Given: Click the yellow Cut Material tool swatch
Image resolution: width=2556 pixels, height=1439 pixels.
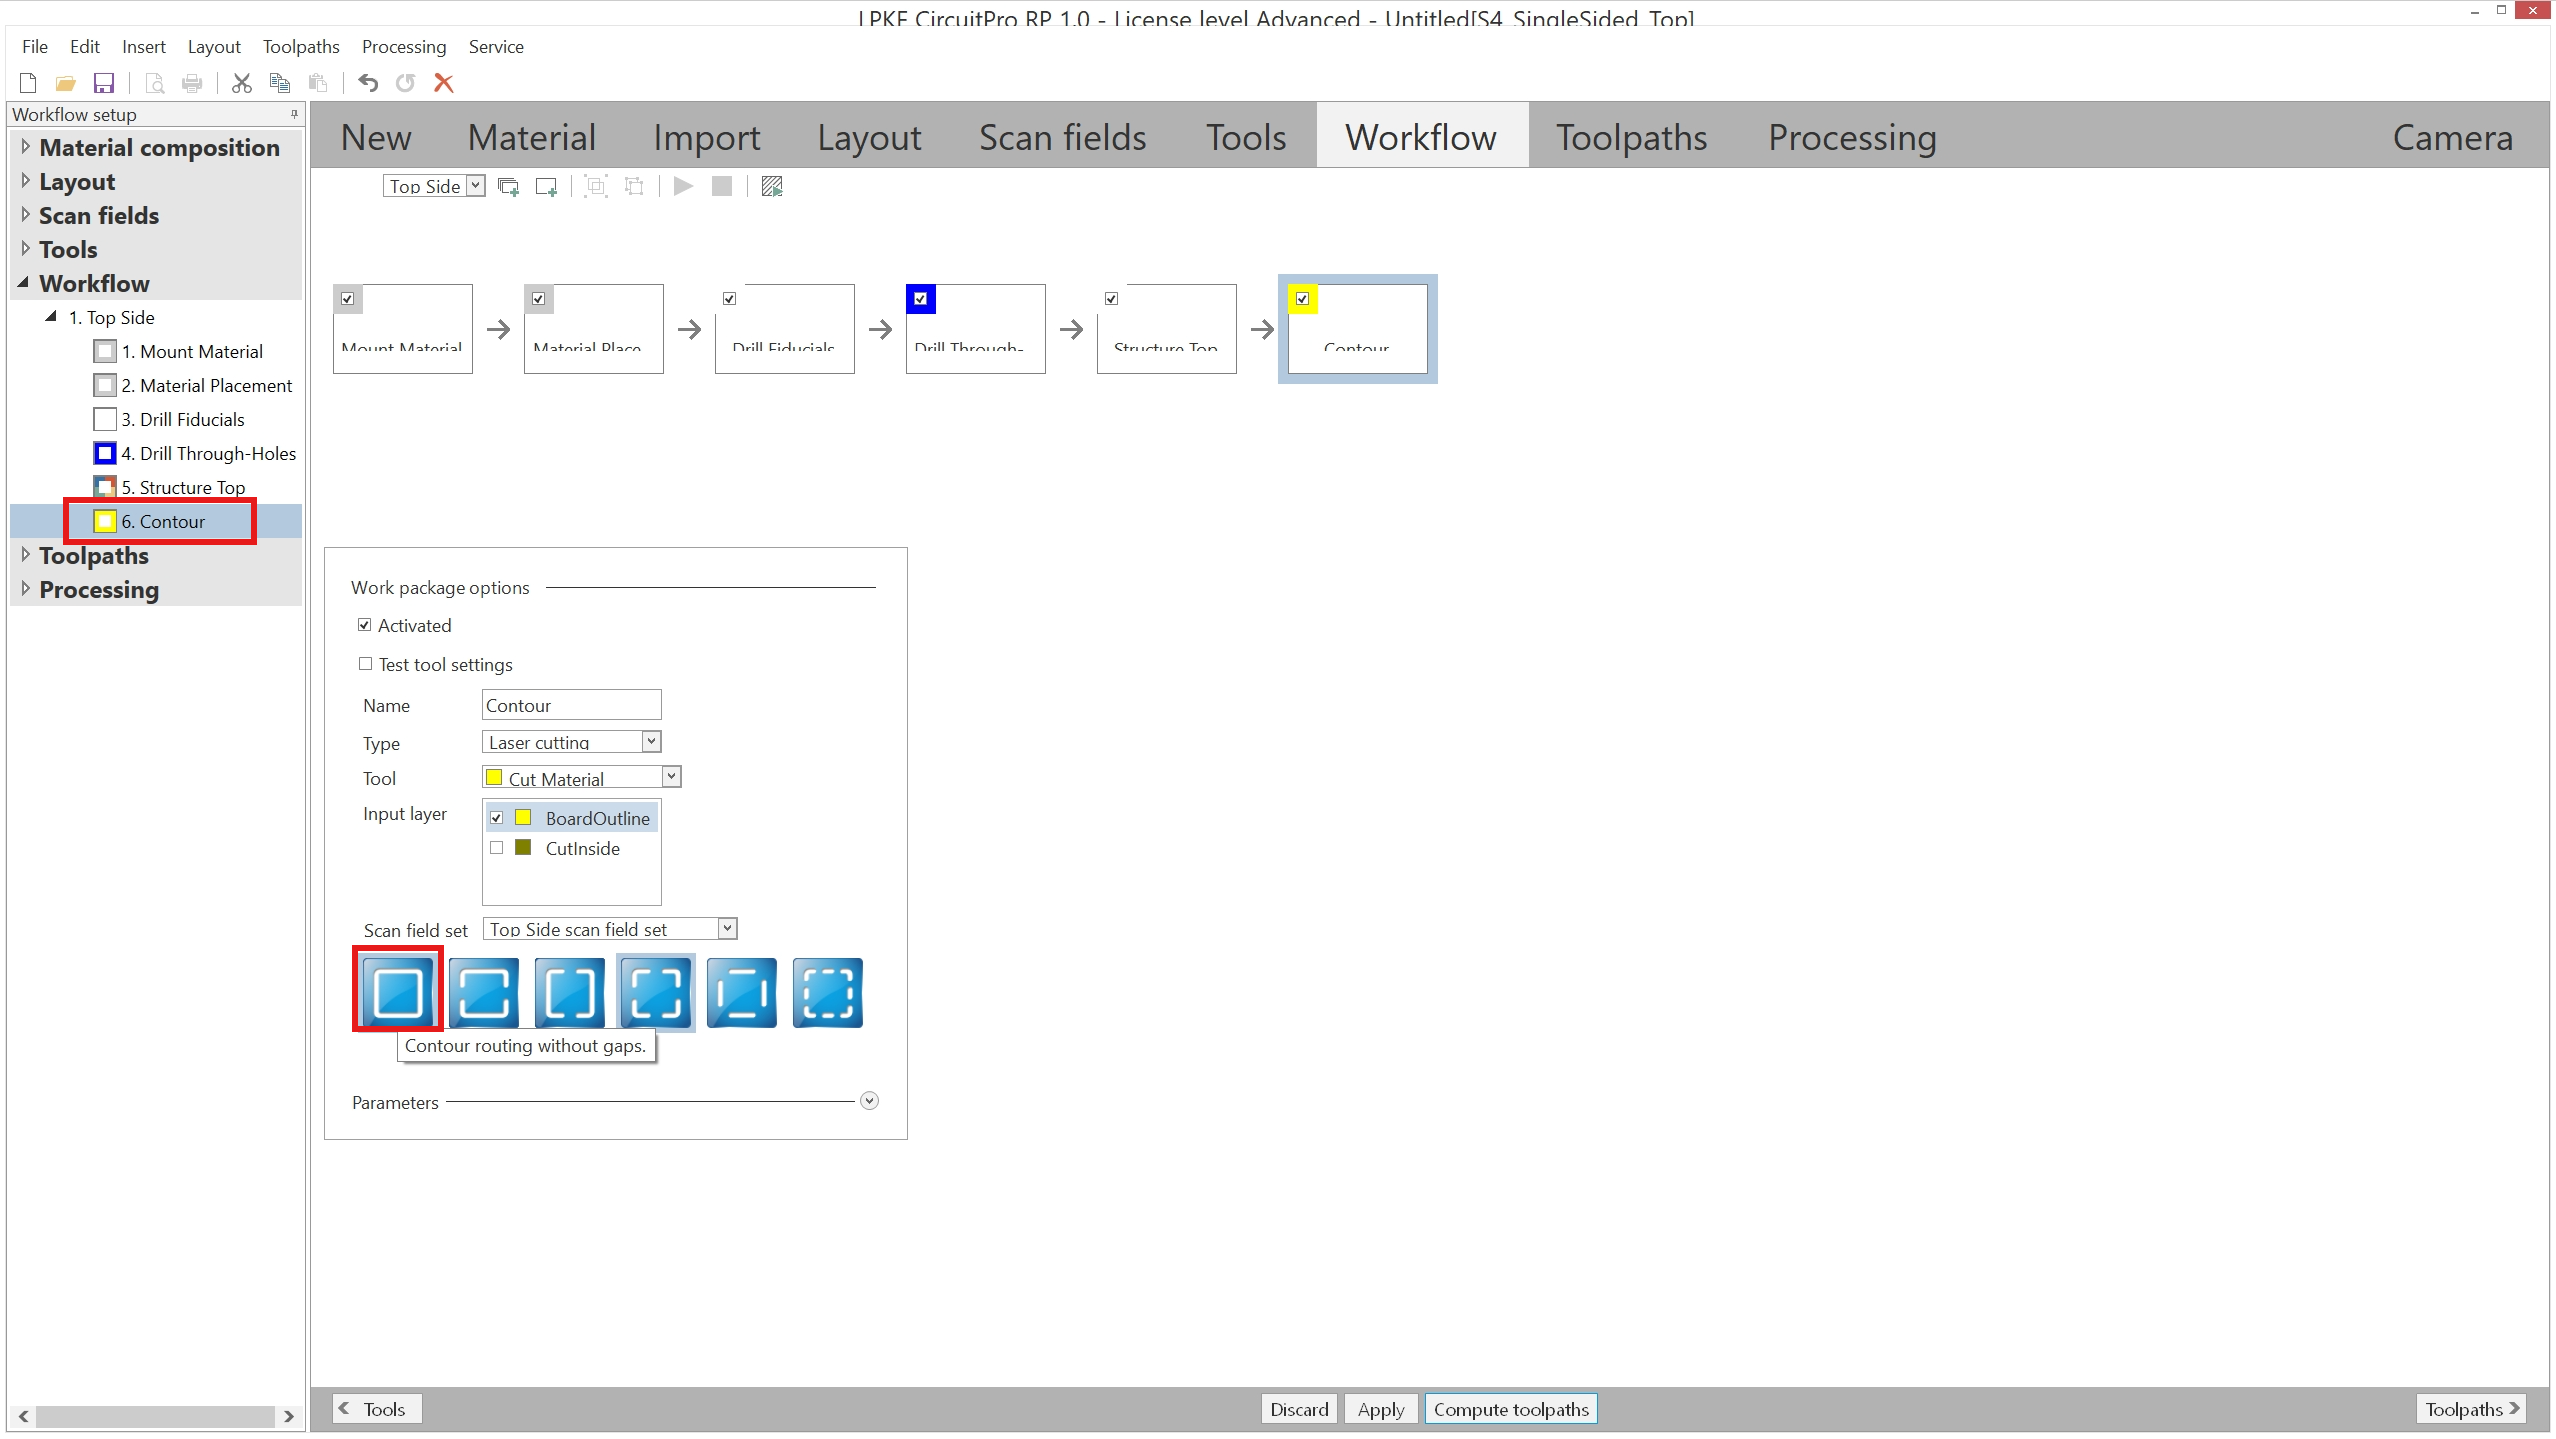Looking at the screenshot, I should click(494, 778).
